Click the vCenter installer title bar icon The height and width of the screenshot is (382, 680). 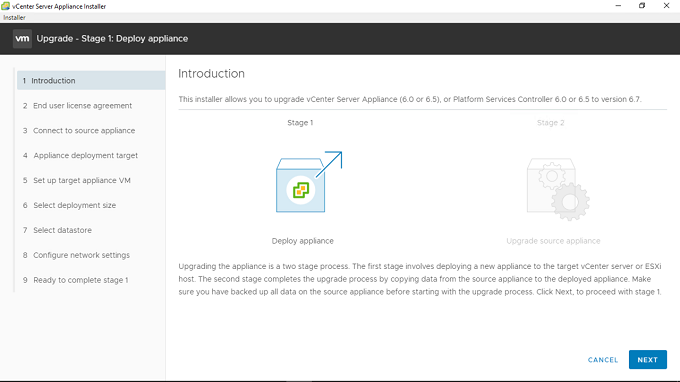tap(5, 6)
